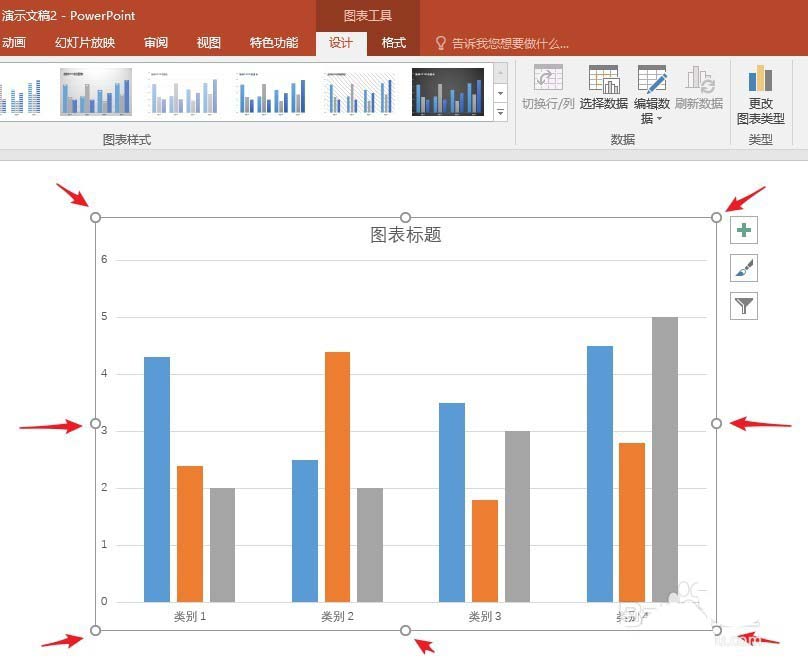The height and width of the screenshot is (668, 808).
Task: Click the Switch Row/Column icon
Action: [548, 78]
